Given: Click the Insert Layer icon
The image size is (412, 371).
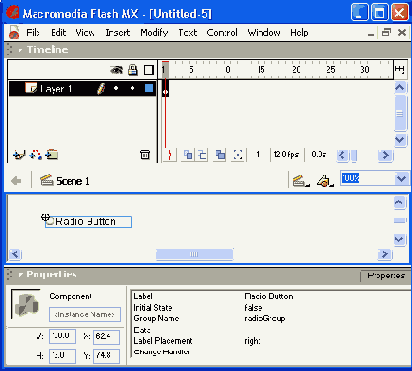Looking at the screenshot, I should point(19,155).
